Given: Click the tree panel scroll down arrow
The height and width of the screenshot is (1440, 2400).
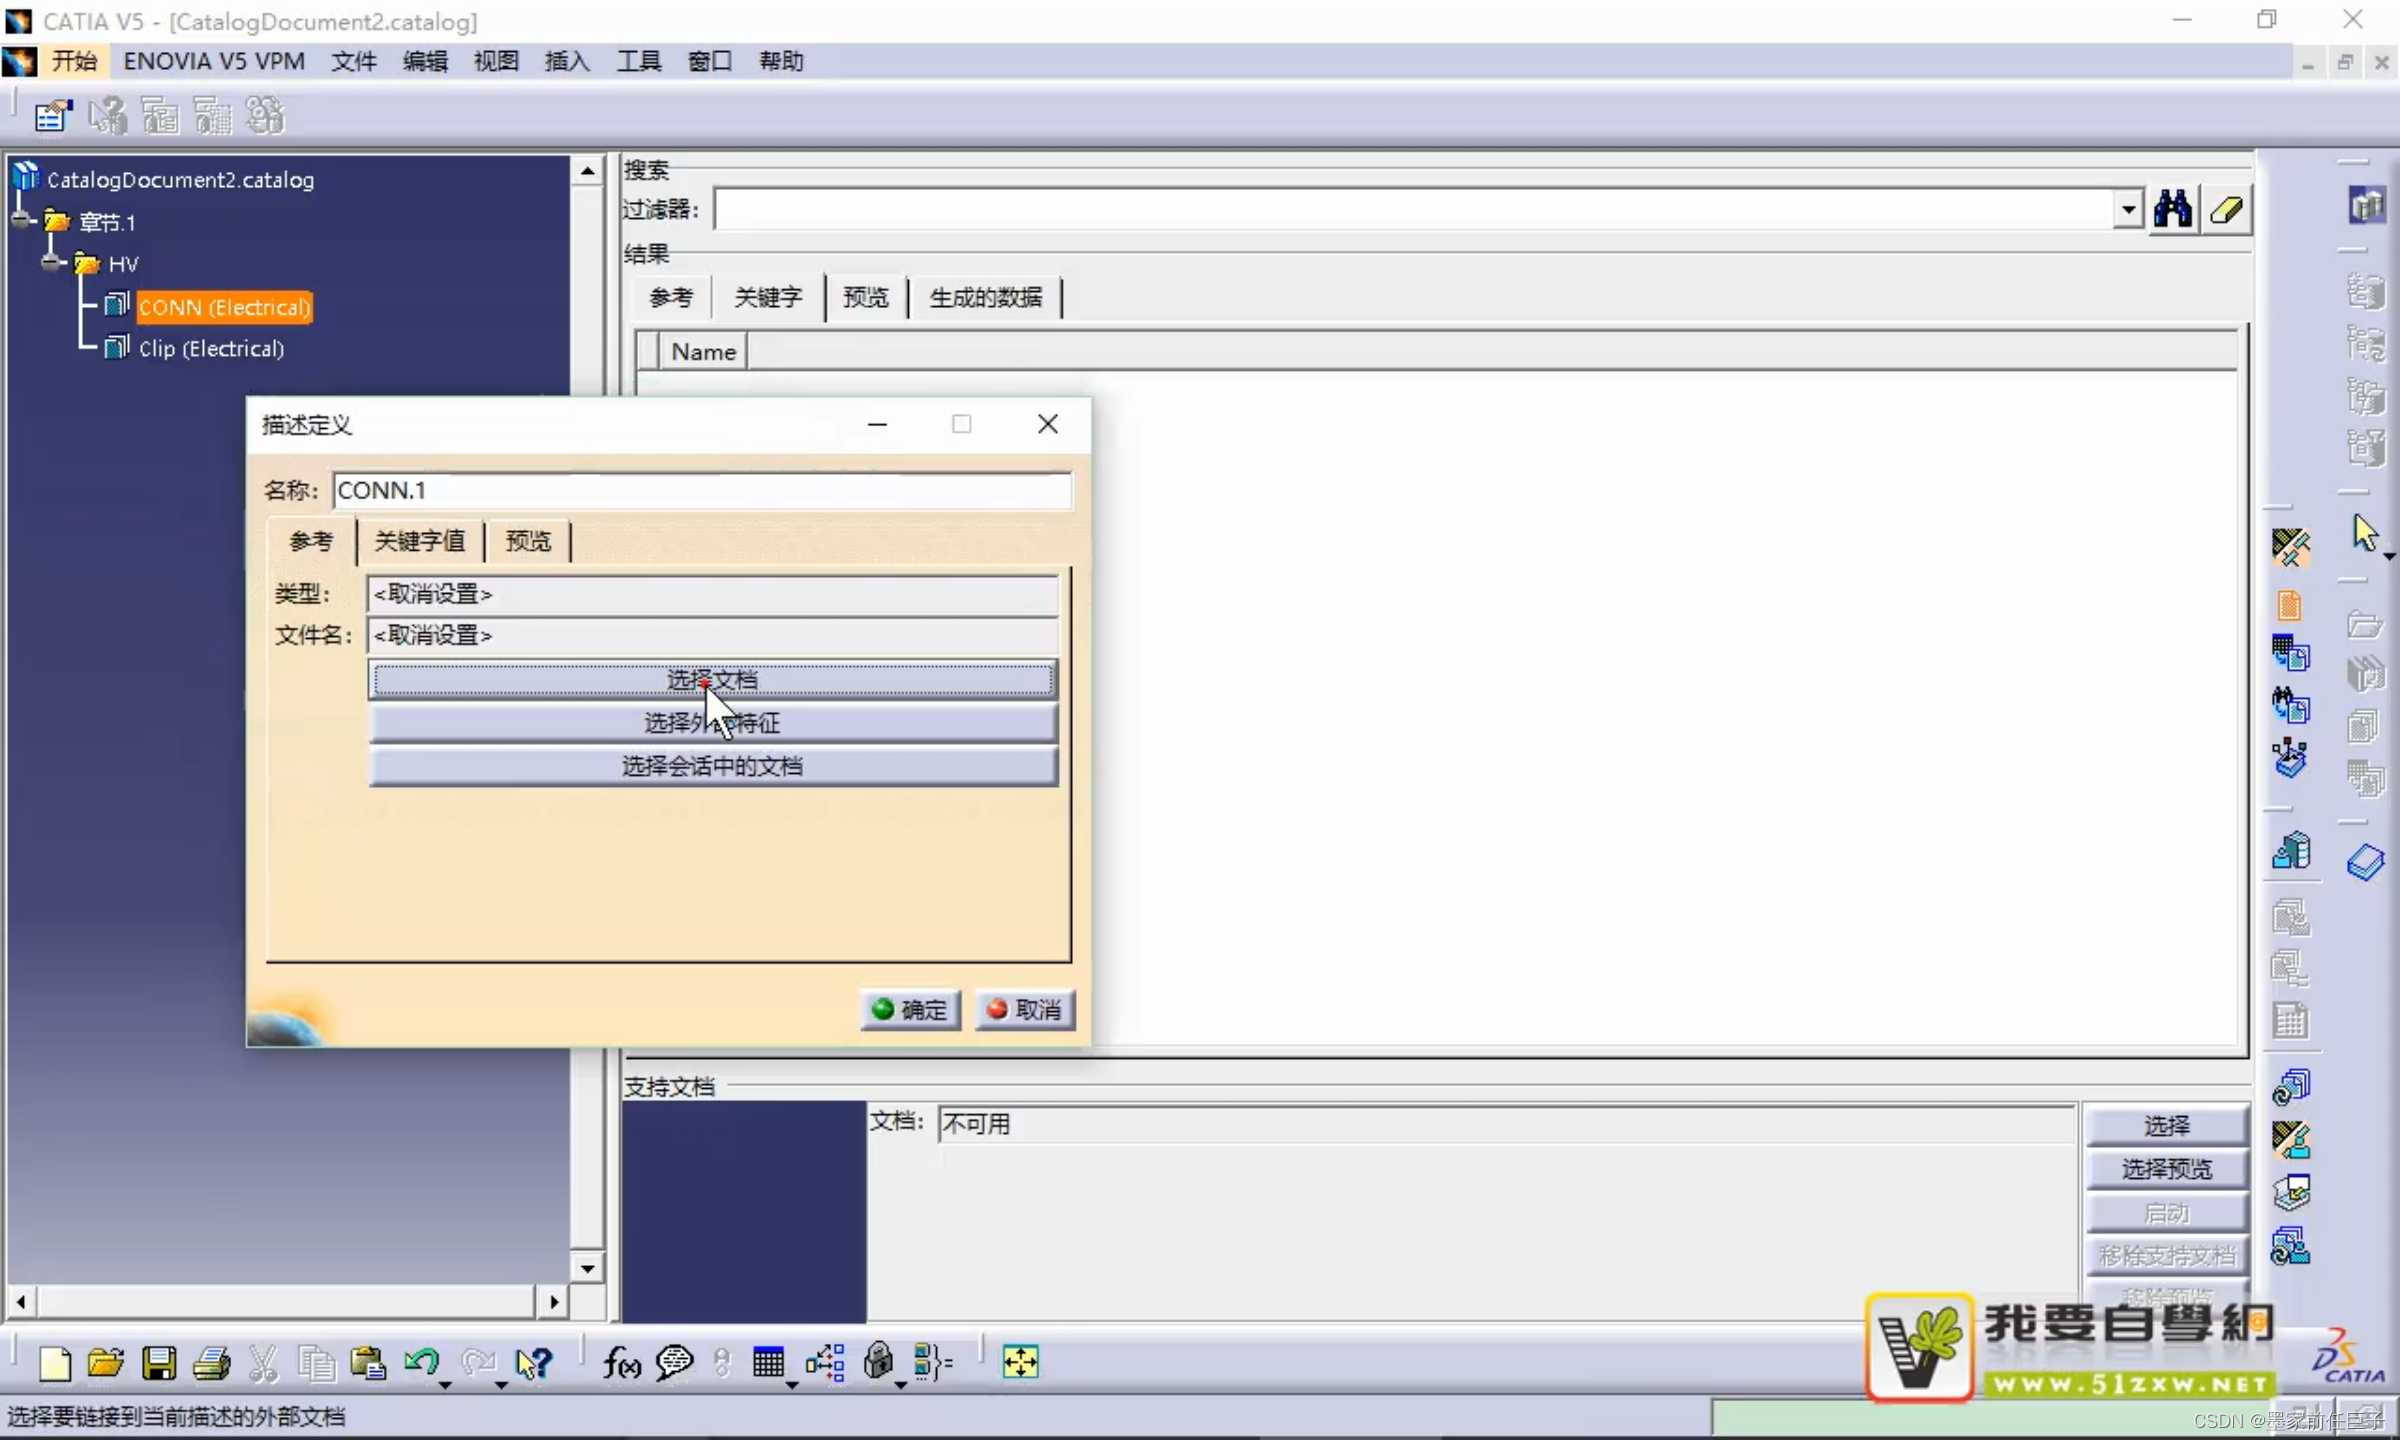Looking at the screenshot, I should coord(587,1268).
